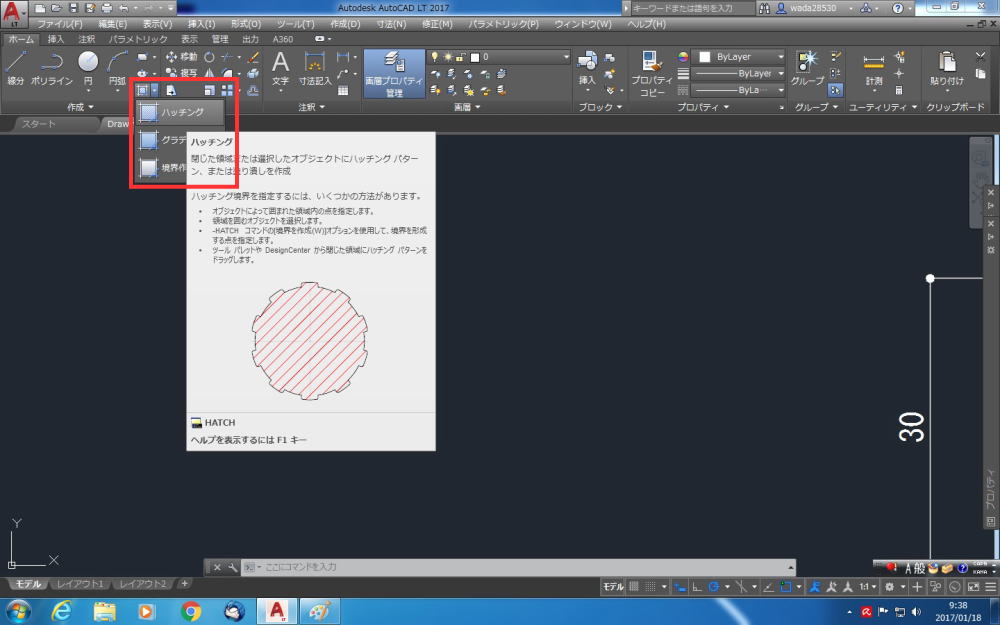Screen dimensions: 1000x625
Task: Click the object color wheel icon
Action: 683,57
